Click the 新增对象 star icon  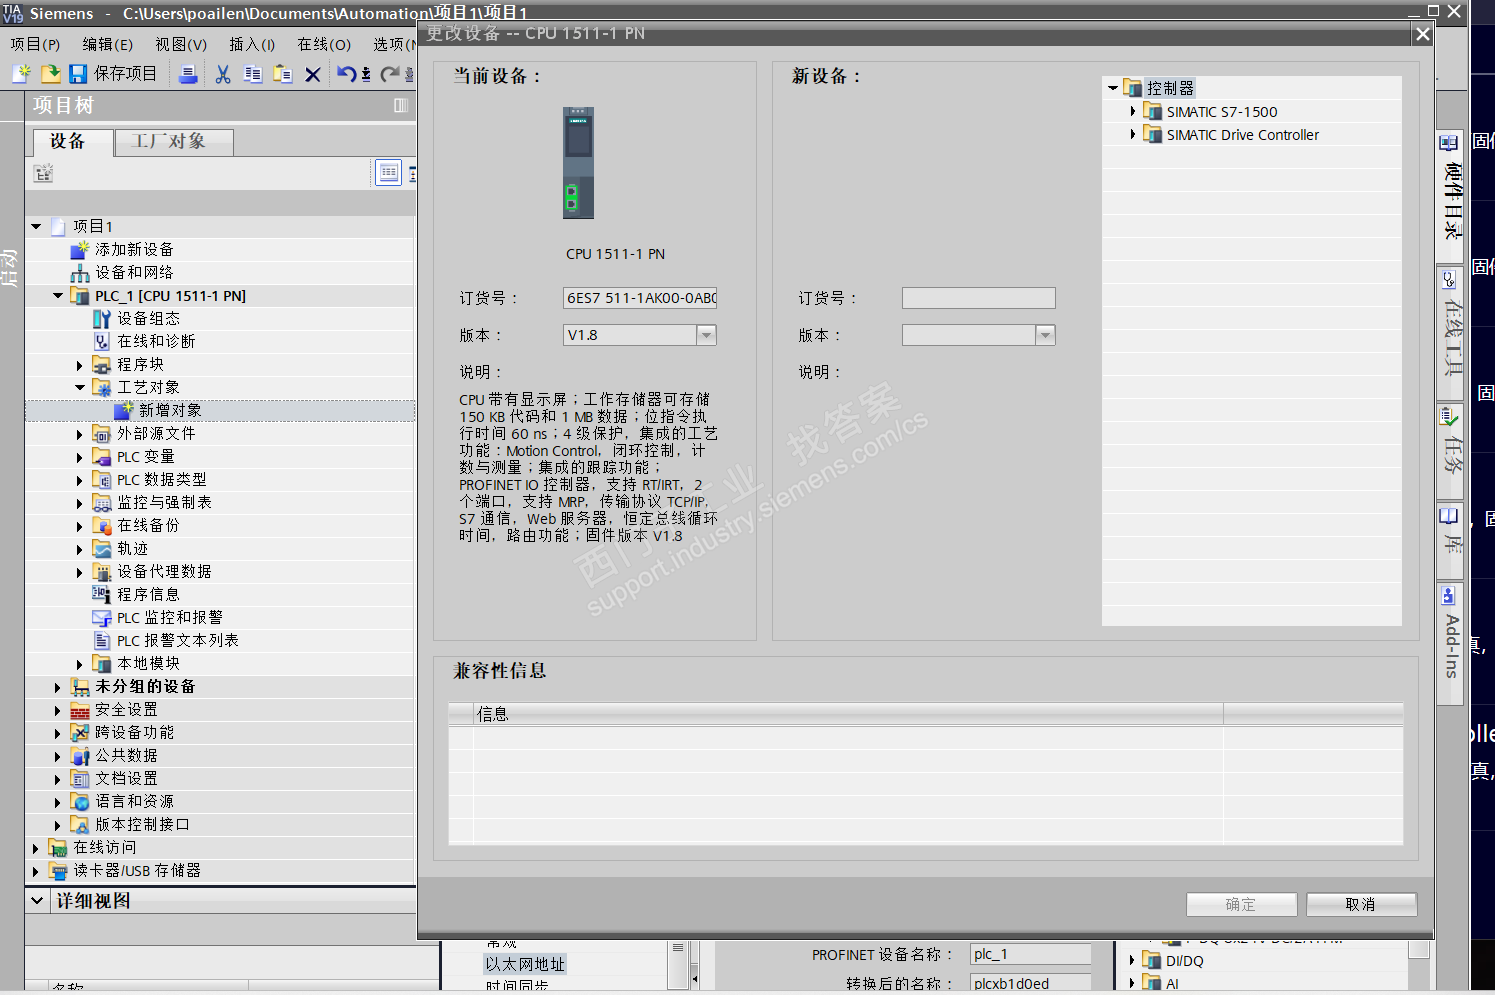point(124,410)
